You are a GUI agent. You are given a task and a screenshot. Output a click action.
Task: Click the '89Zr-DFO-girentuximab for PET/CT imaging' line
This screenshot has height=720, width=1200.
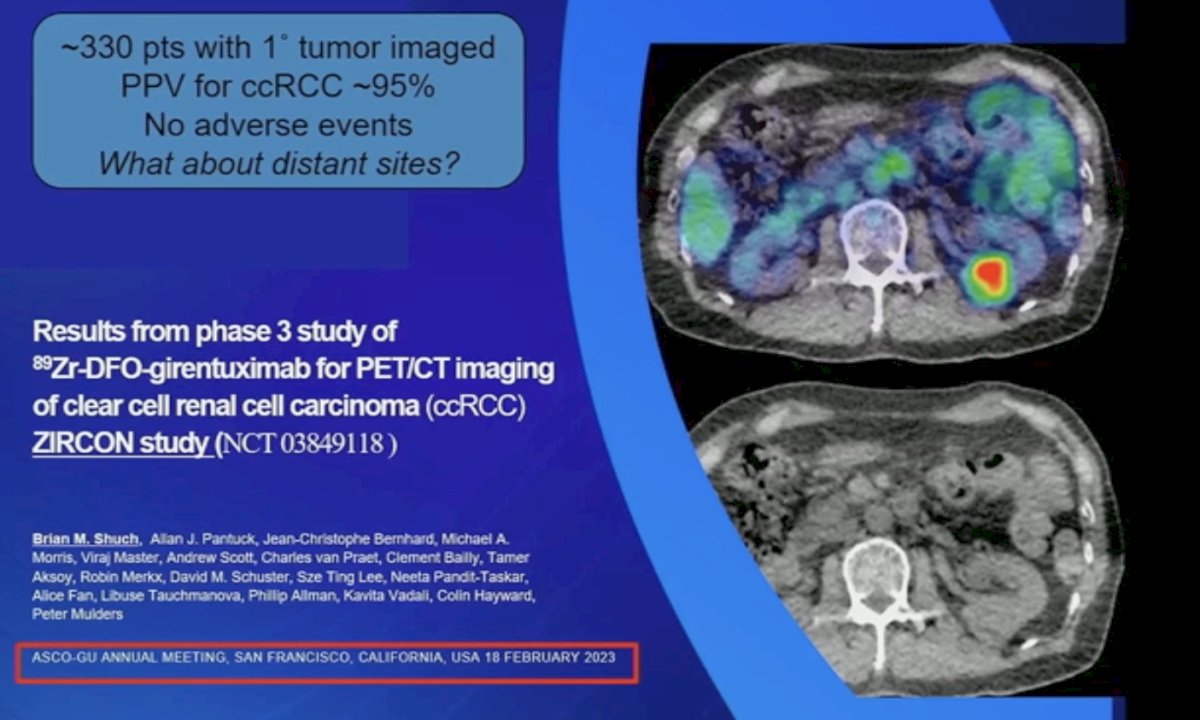pyautogui.click(x=294, y=369)
